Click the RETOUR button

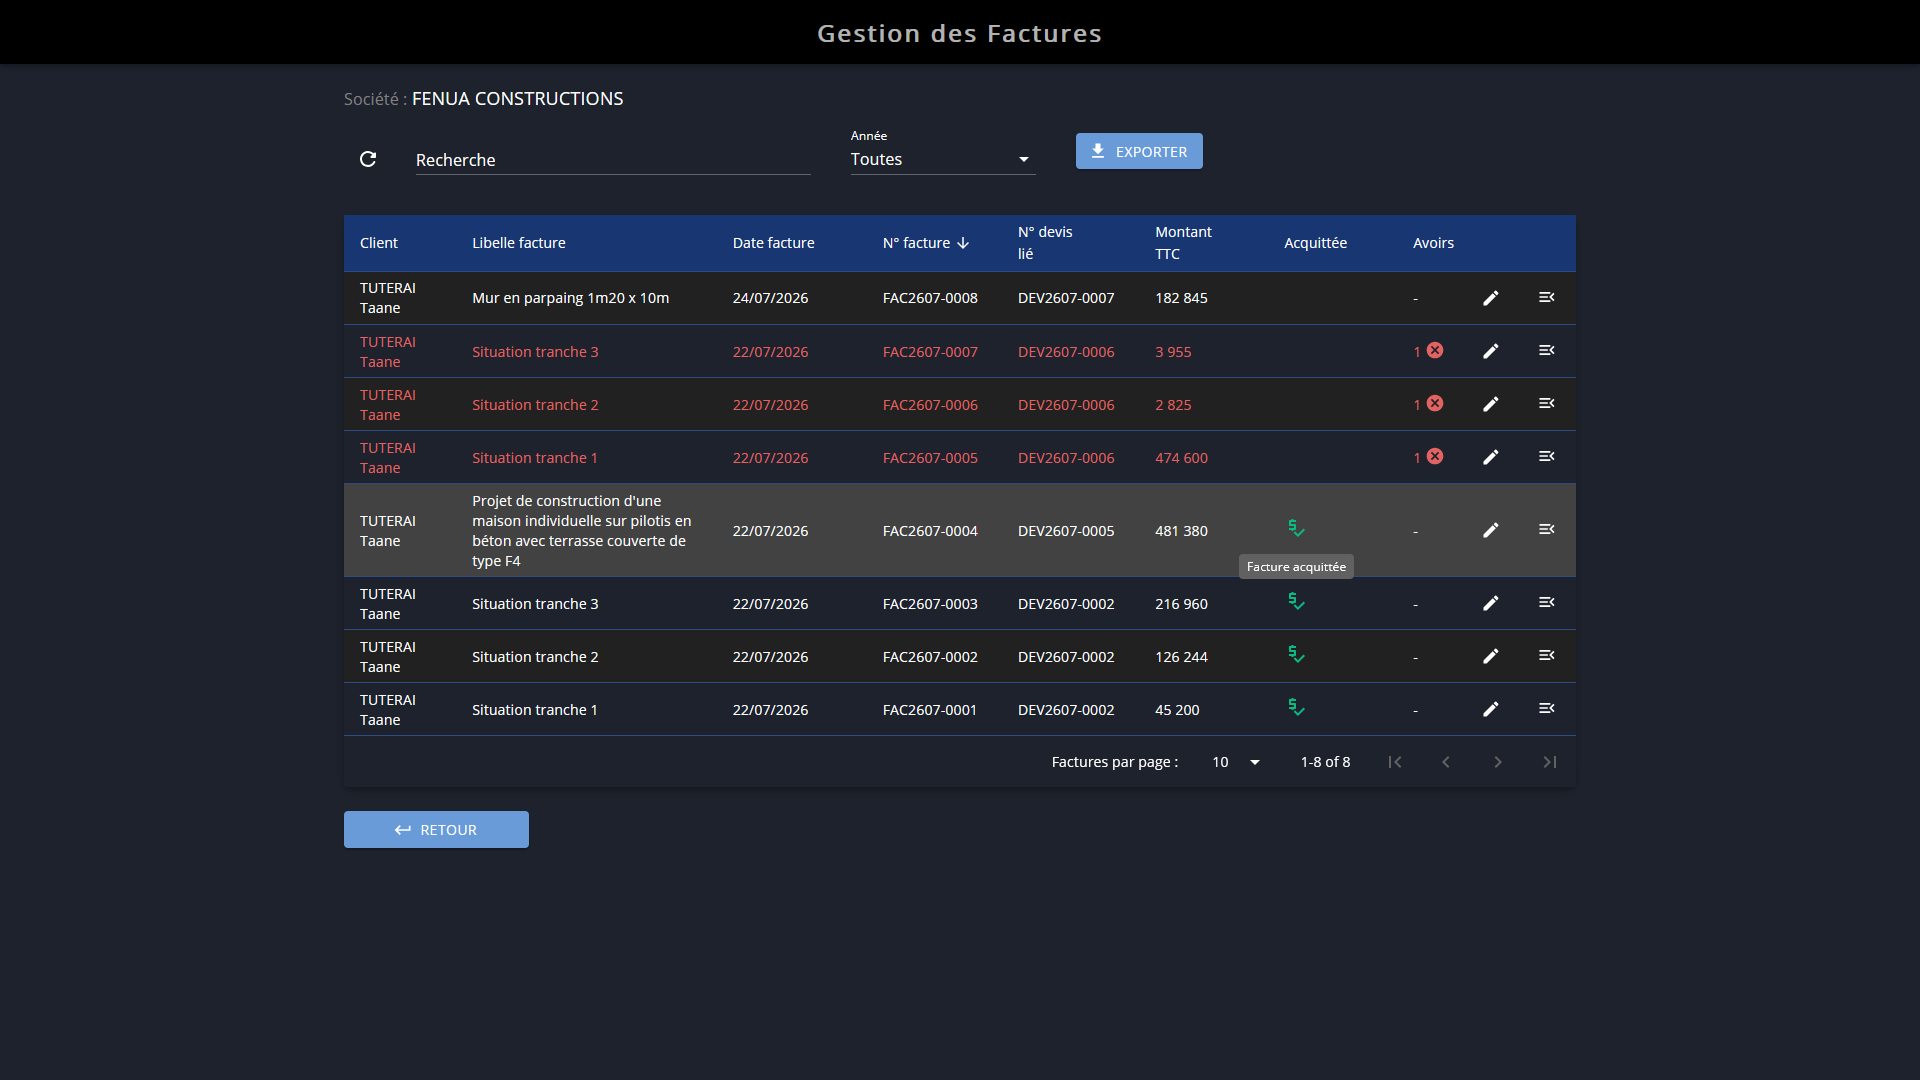point(436,830)
